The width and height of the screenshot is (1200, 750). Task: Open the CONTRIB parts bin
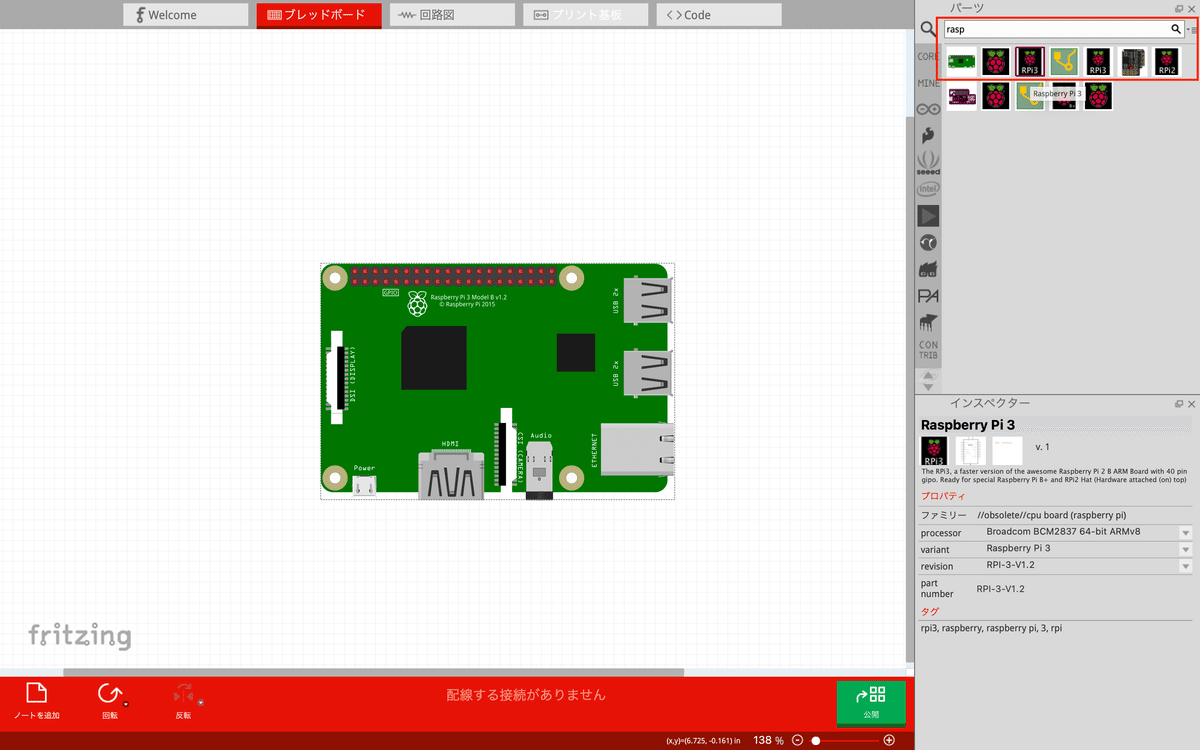(x=928, y=350)
